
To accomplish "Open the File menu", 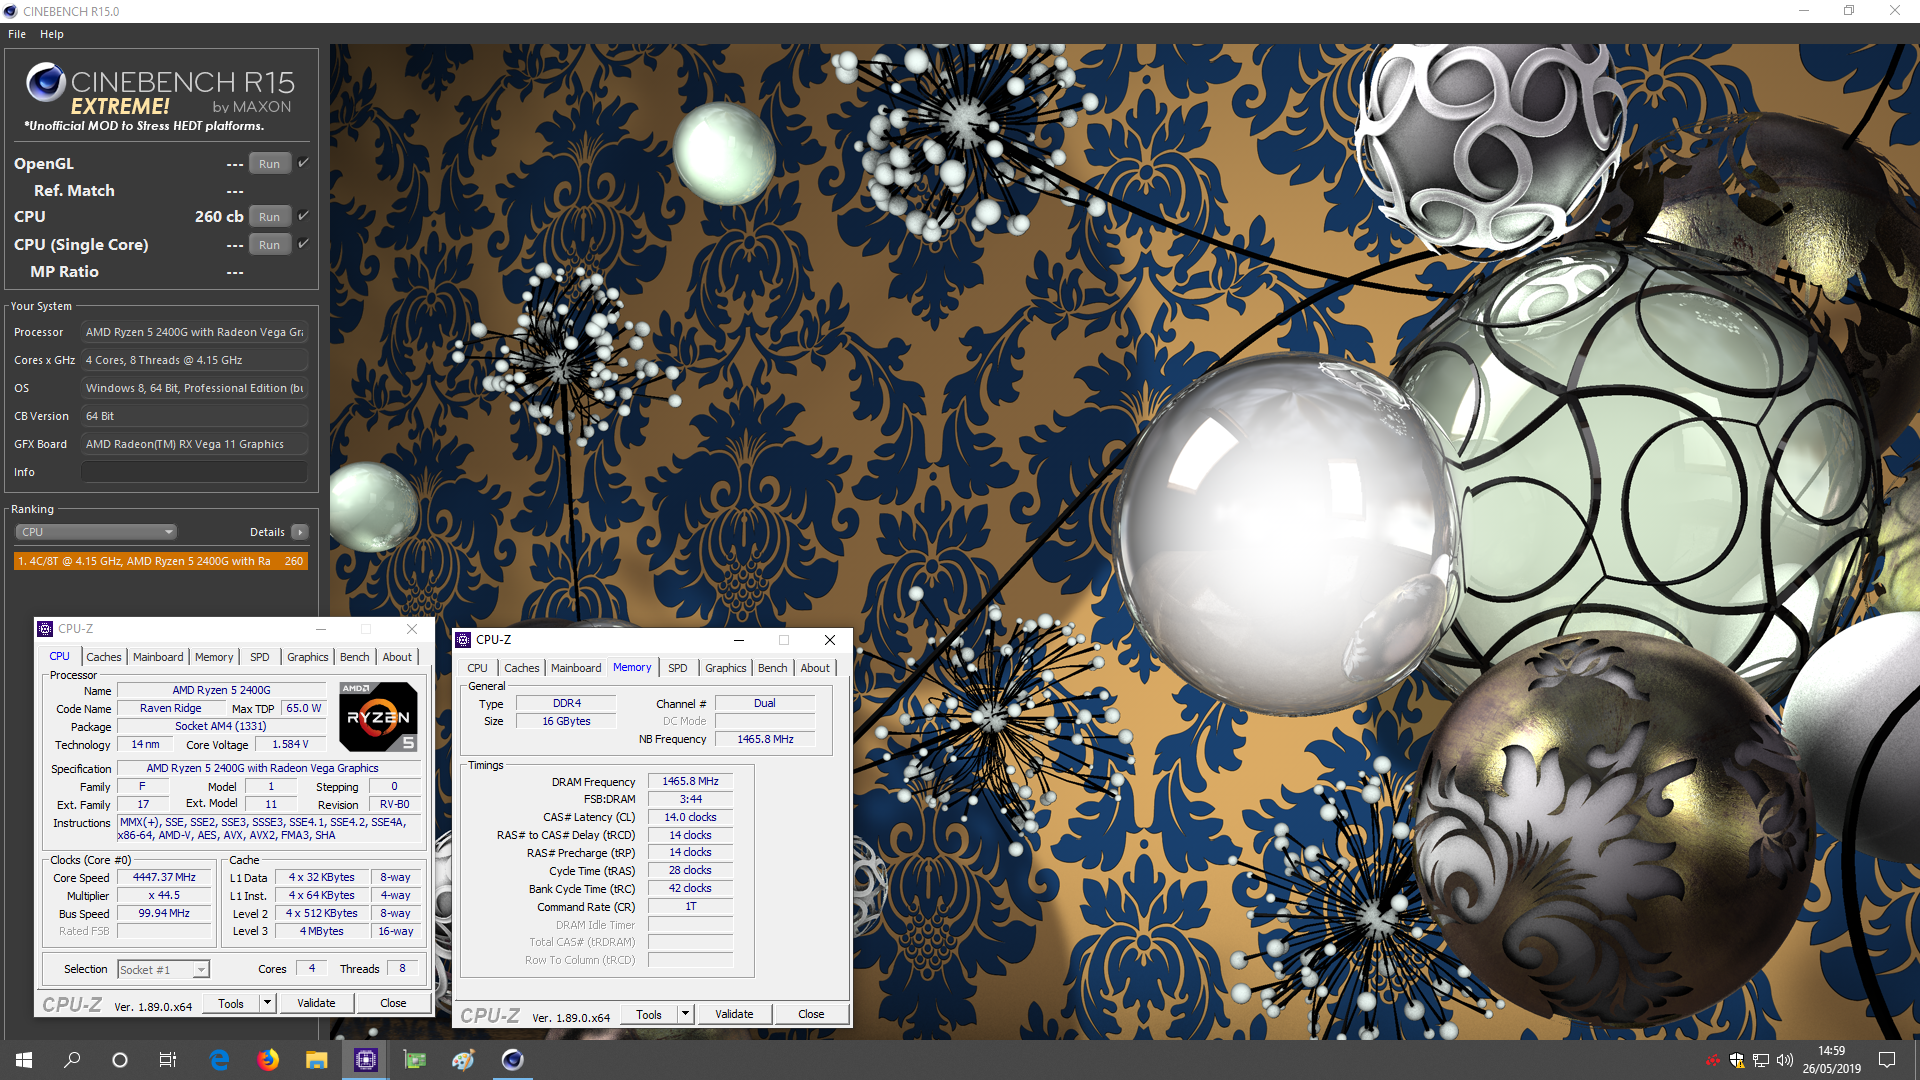I will click(x=17, y=34).
